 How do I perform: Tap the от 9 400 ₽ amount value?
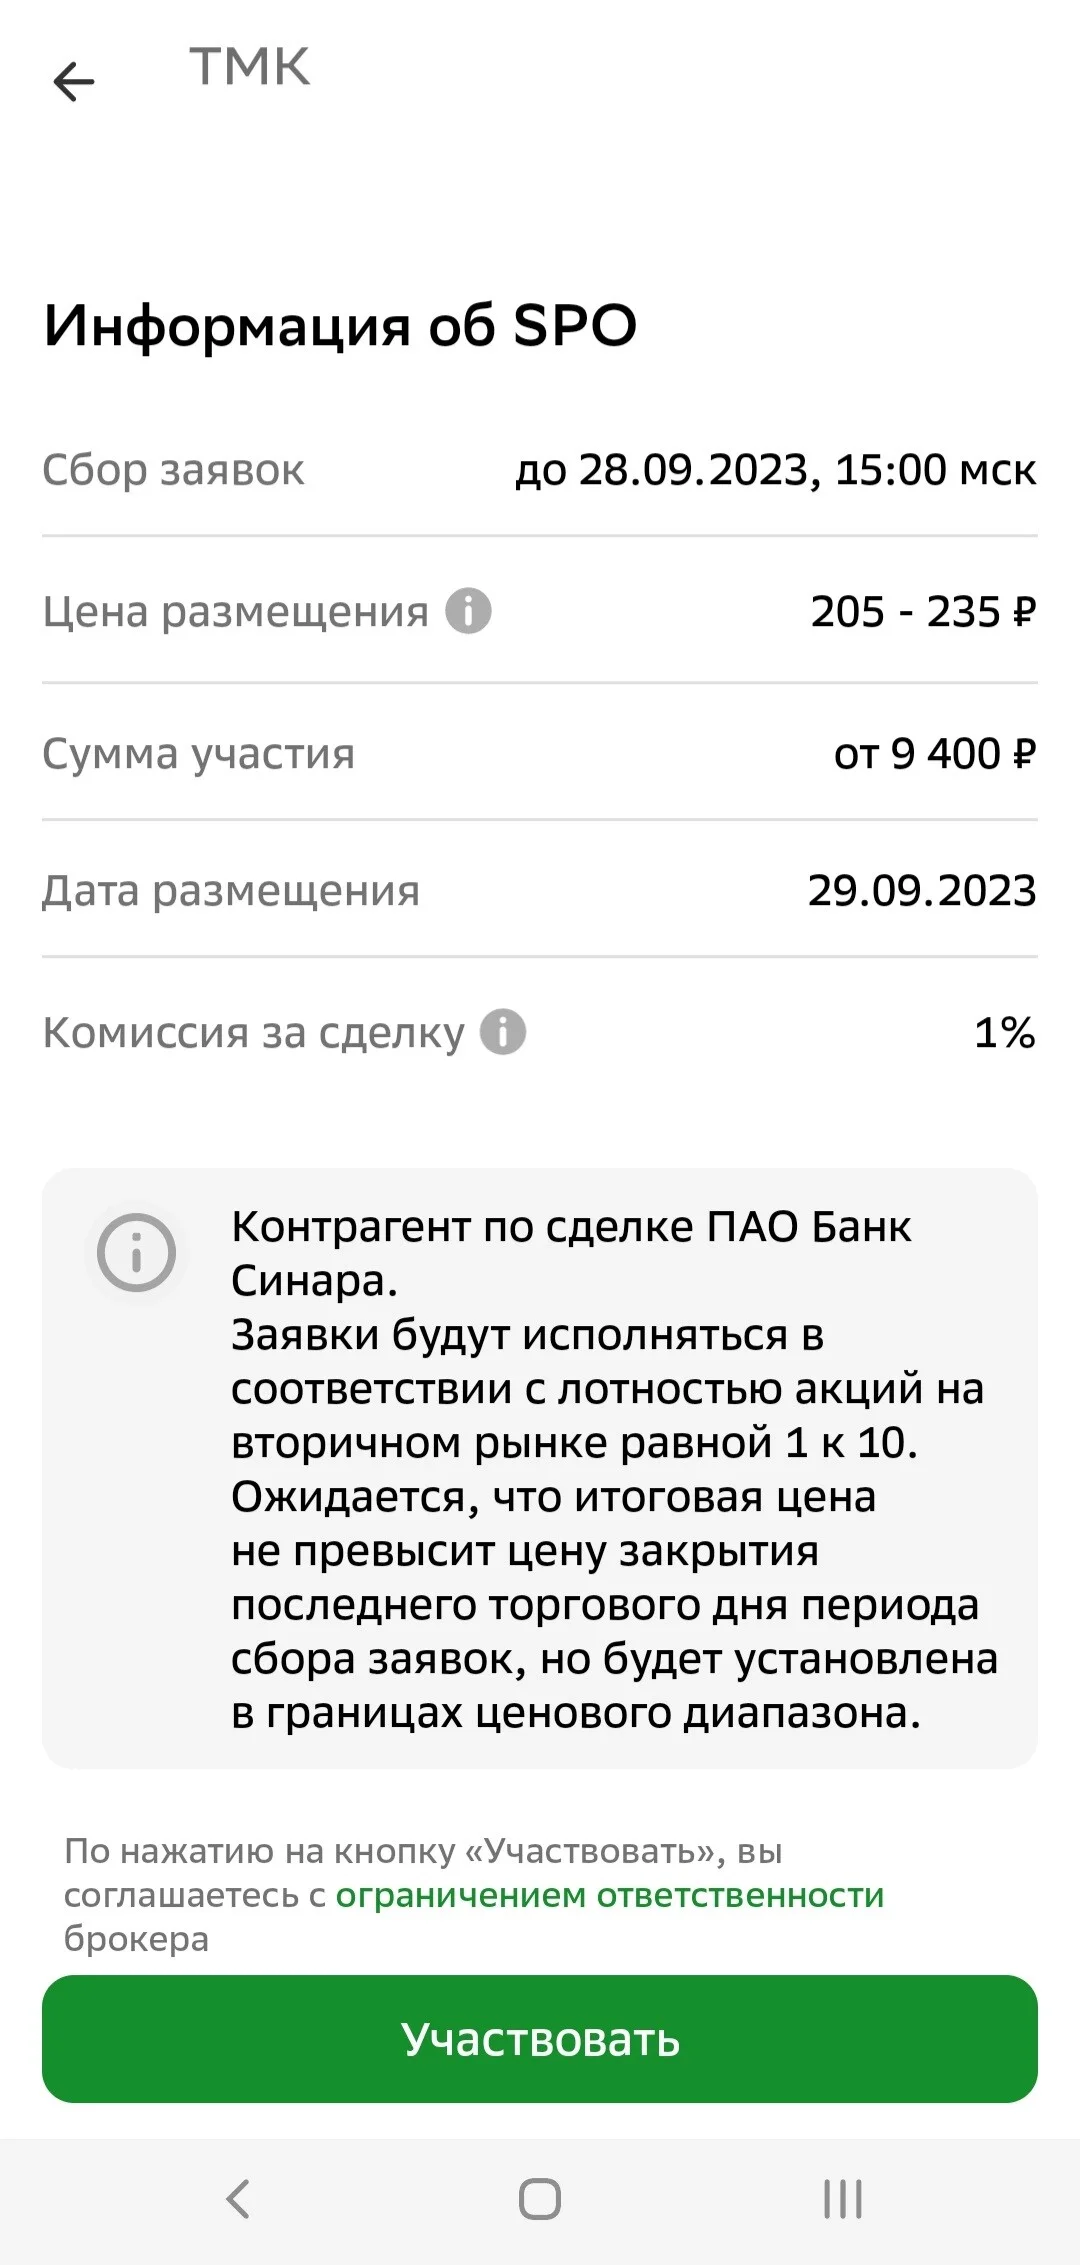[x=935, y=754]
